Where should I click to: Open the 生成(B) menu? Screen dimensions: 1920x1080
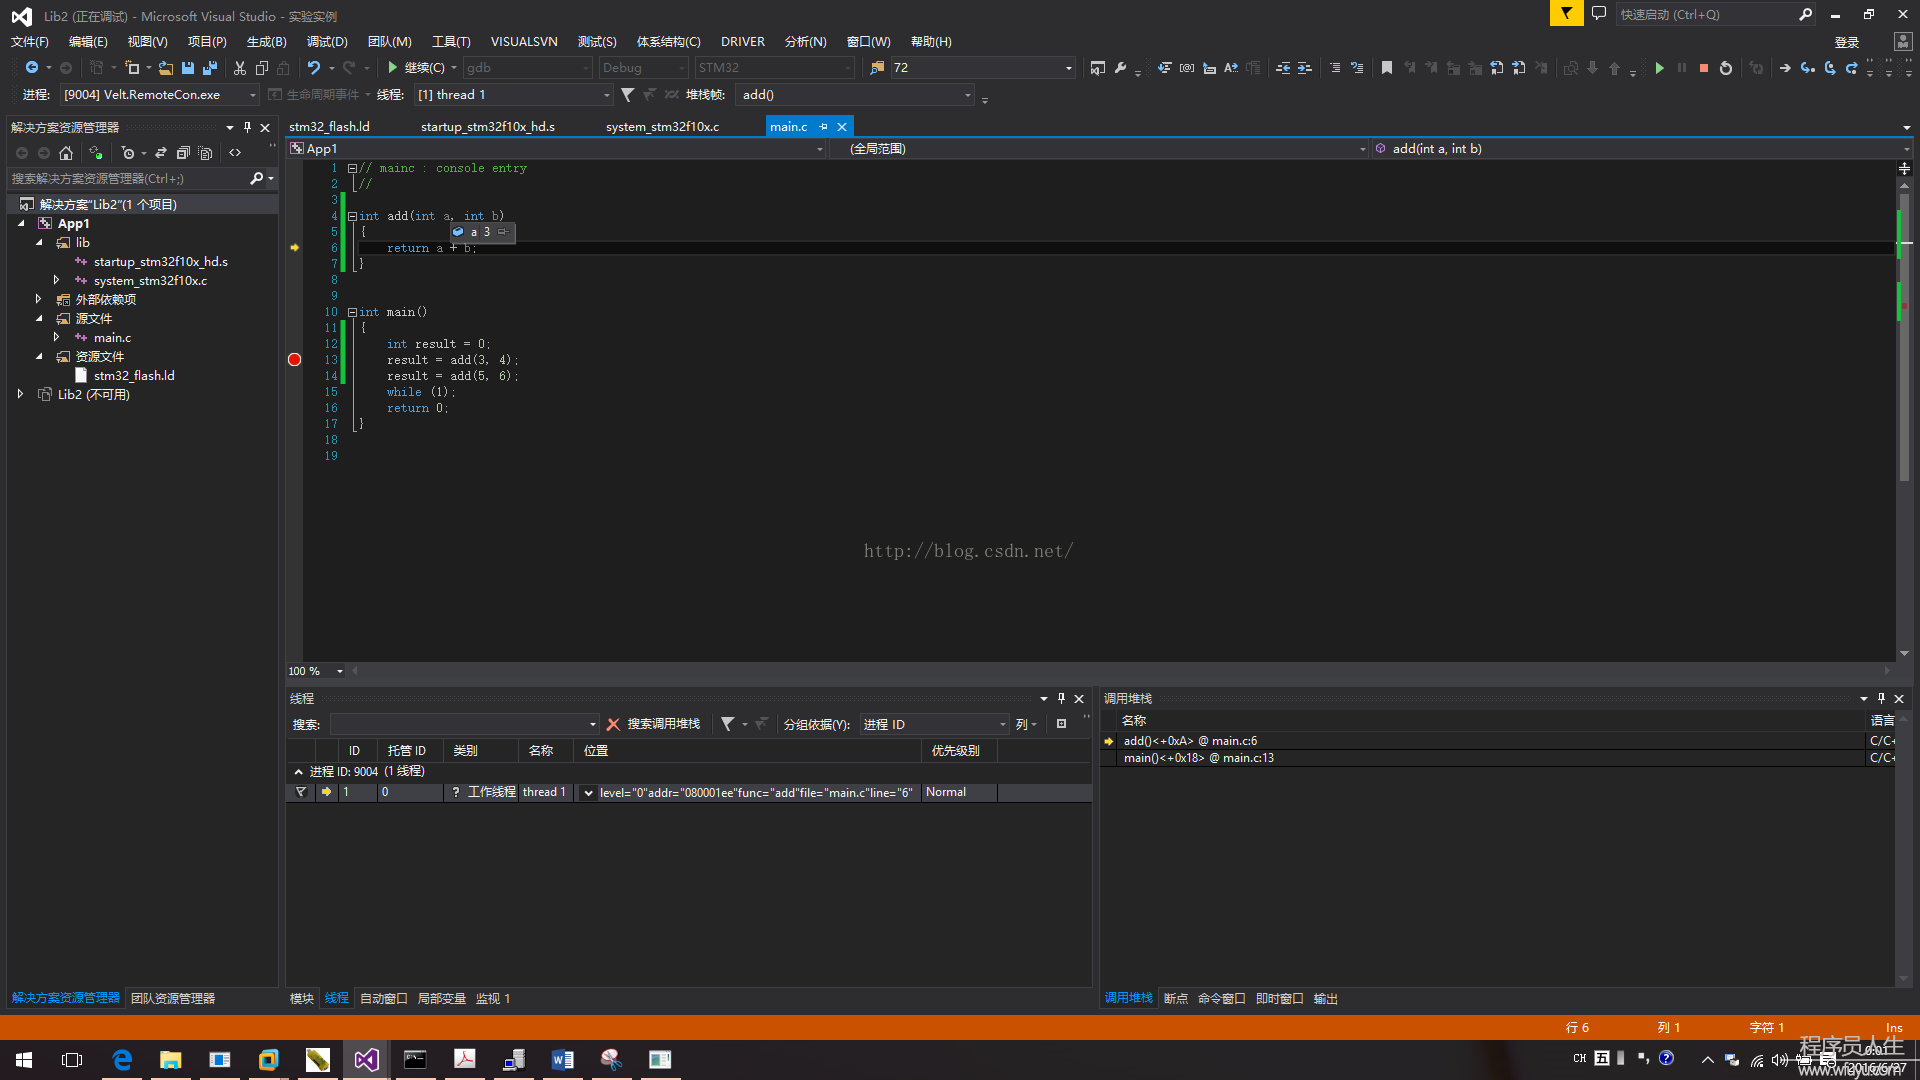coord(266,41)
